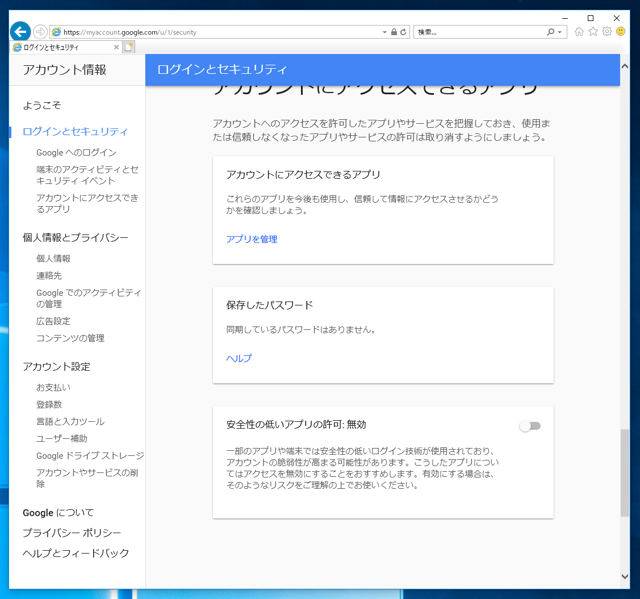Click the browser Forward arrow button

click(x=40, y=31)
